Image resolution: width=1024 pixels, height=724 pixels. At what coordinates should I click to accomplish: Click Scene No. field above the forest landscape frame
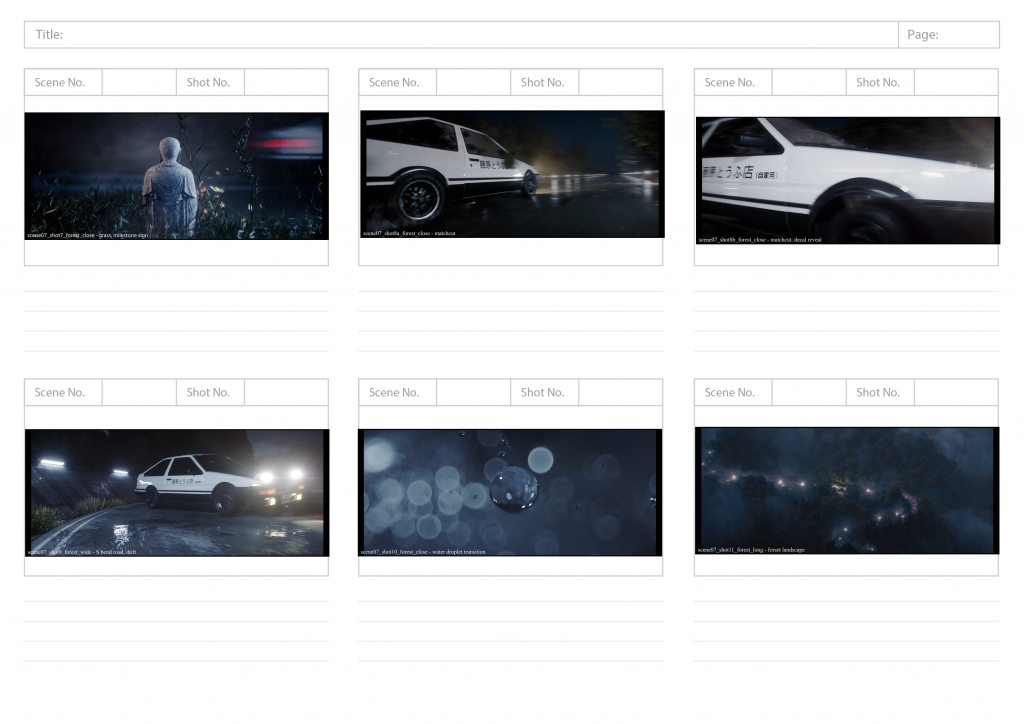(809, 392)
